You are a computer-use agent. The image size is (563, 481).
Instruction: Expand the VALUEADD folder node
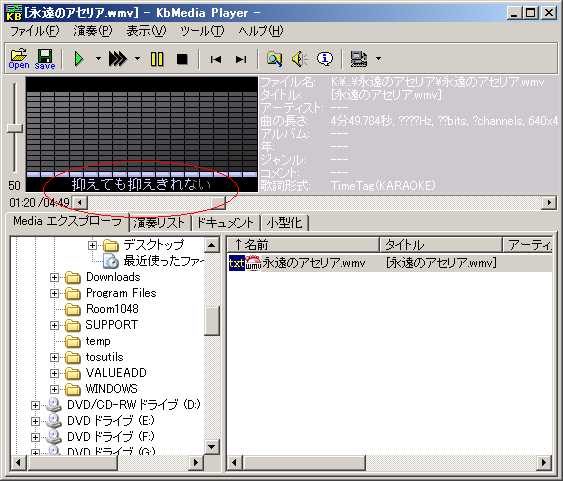[x=54, y=373]
